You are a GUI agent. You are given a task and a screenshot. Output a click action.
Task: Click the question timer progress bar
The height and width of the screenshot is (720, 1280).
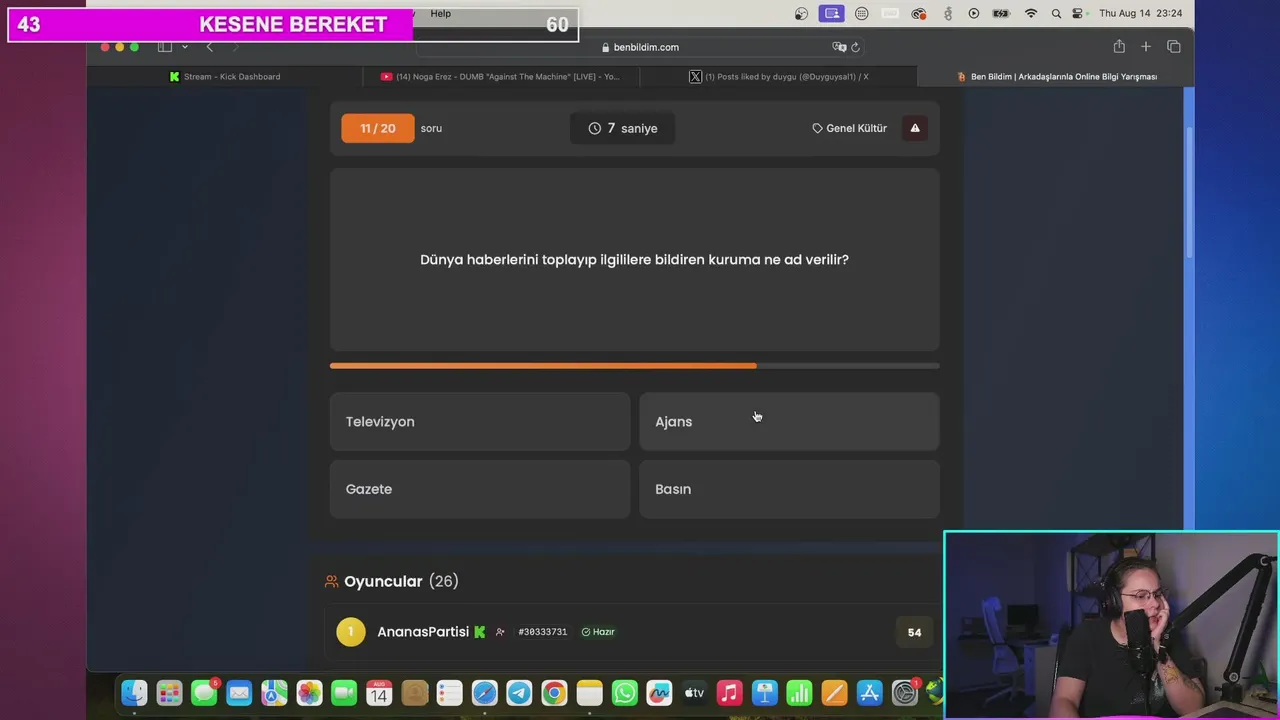coord(634,366)
